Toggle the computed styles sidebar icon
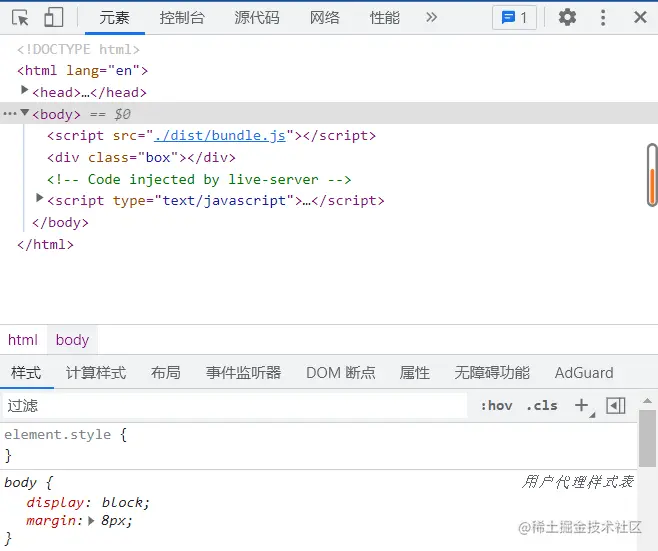Viewport: 658px width, 551px height. coord(616,406)
